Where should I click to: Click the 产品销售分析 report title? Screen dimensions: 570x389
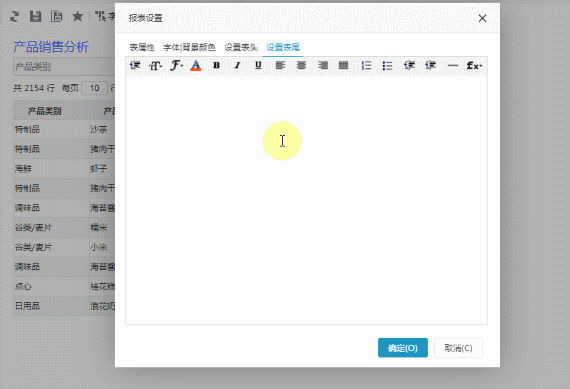[x=51, y=47]
